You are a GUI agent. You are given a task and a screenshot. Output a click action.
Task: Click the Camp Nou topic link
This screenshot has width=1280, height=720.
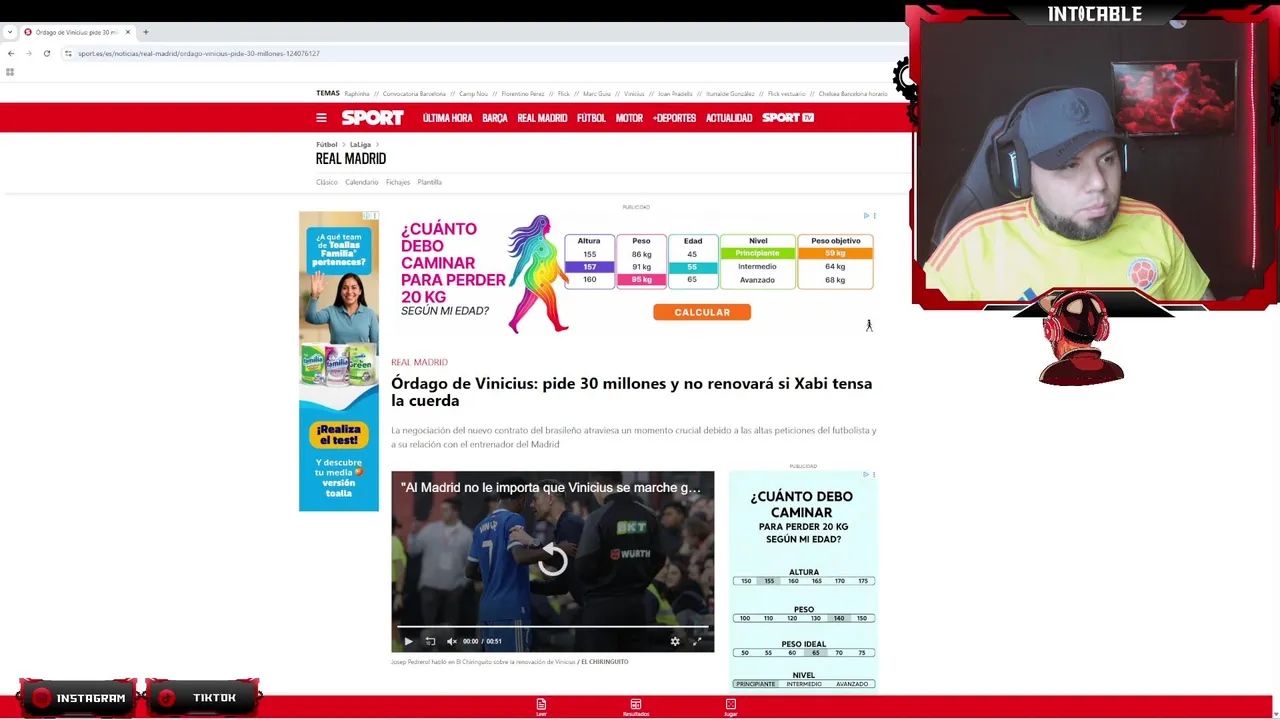click(473, 94)
